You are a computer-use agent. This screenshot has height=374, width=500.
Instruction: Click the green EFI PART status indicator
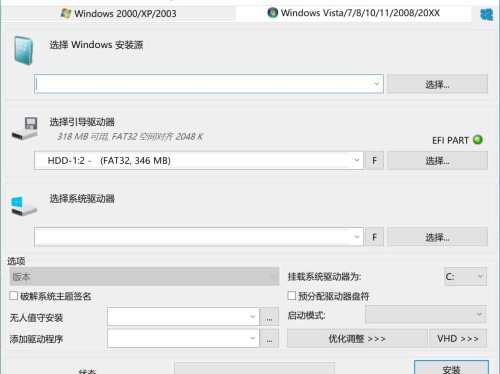click(478, 140)
